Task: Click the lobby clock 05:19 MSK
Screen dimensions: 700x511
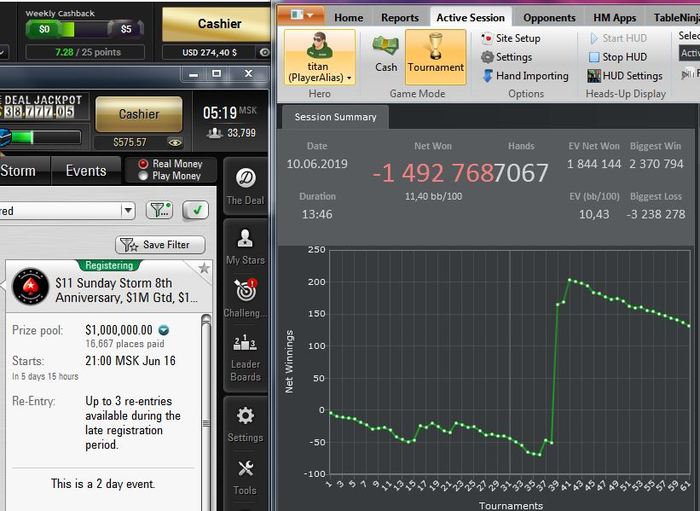Action: click(x=229, y=112)
